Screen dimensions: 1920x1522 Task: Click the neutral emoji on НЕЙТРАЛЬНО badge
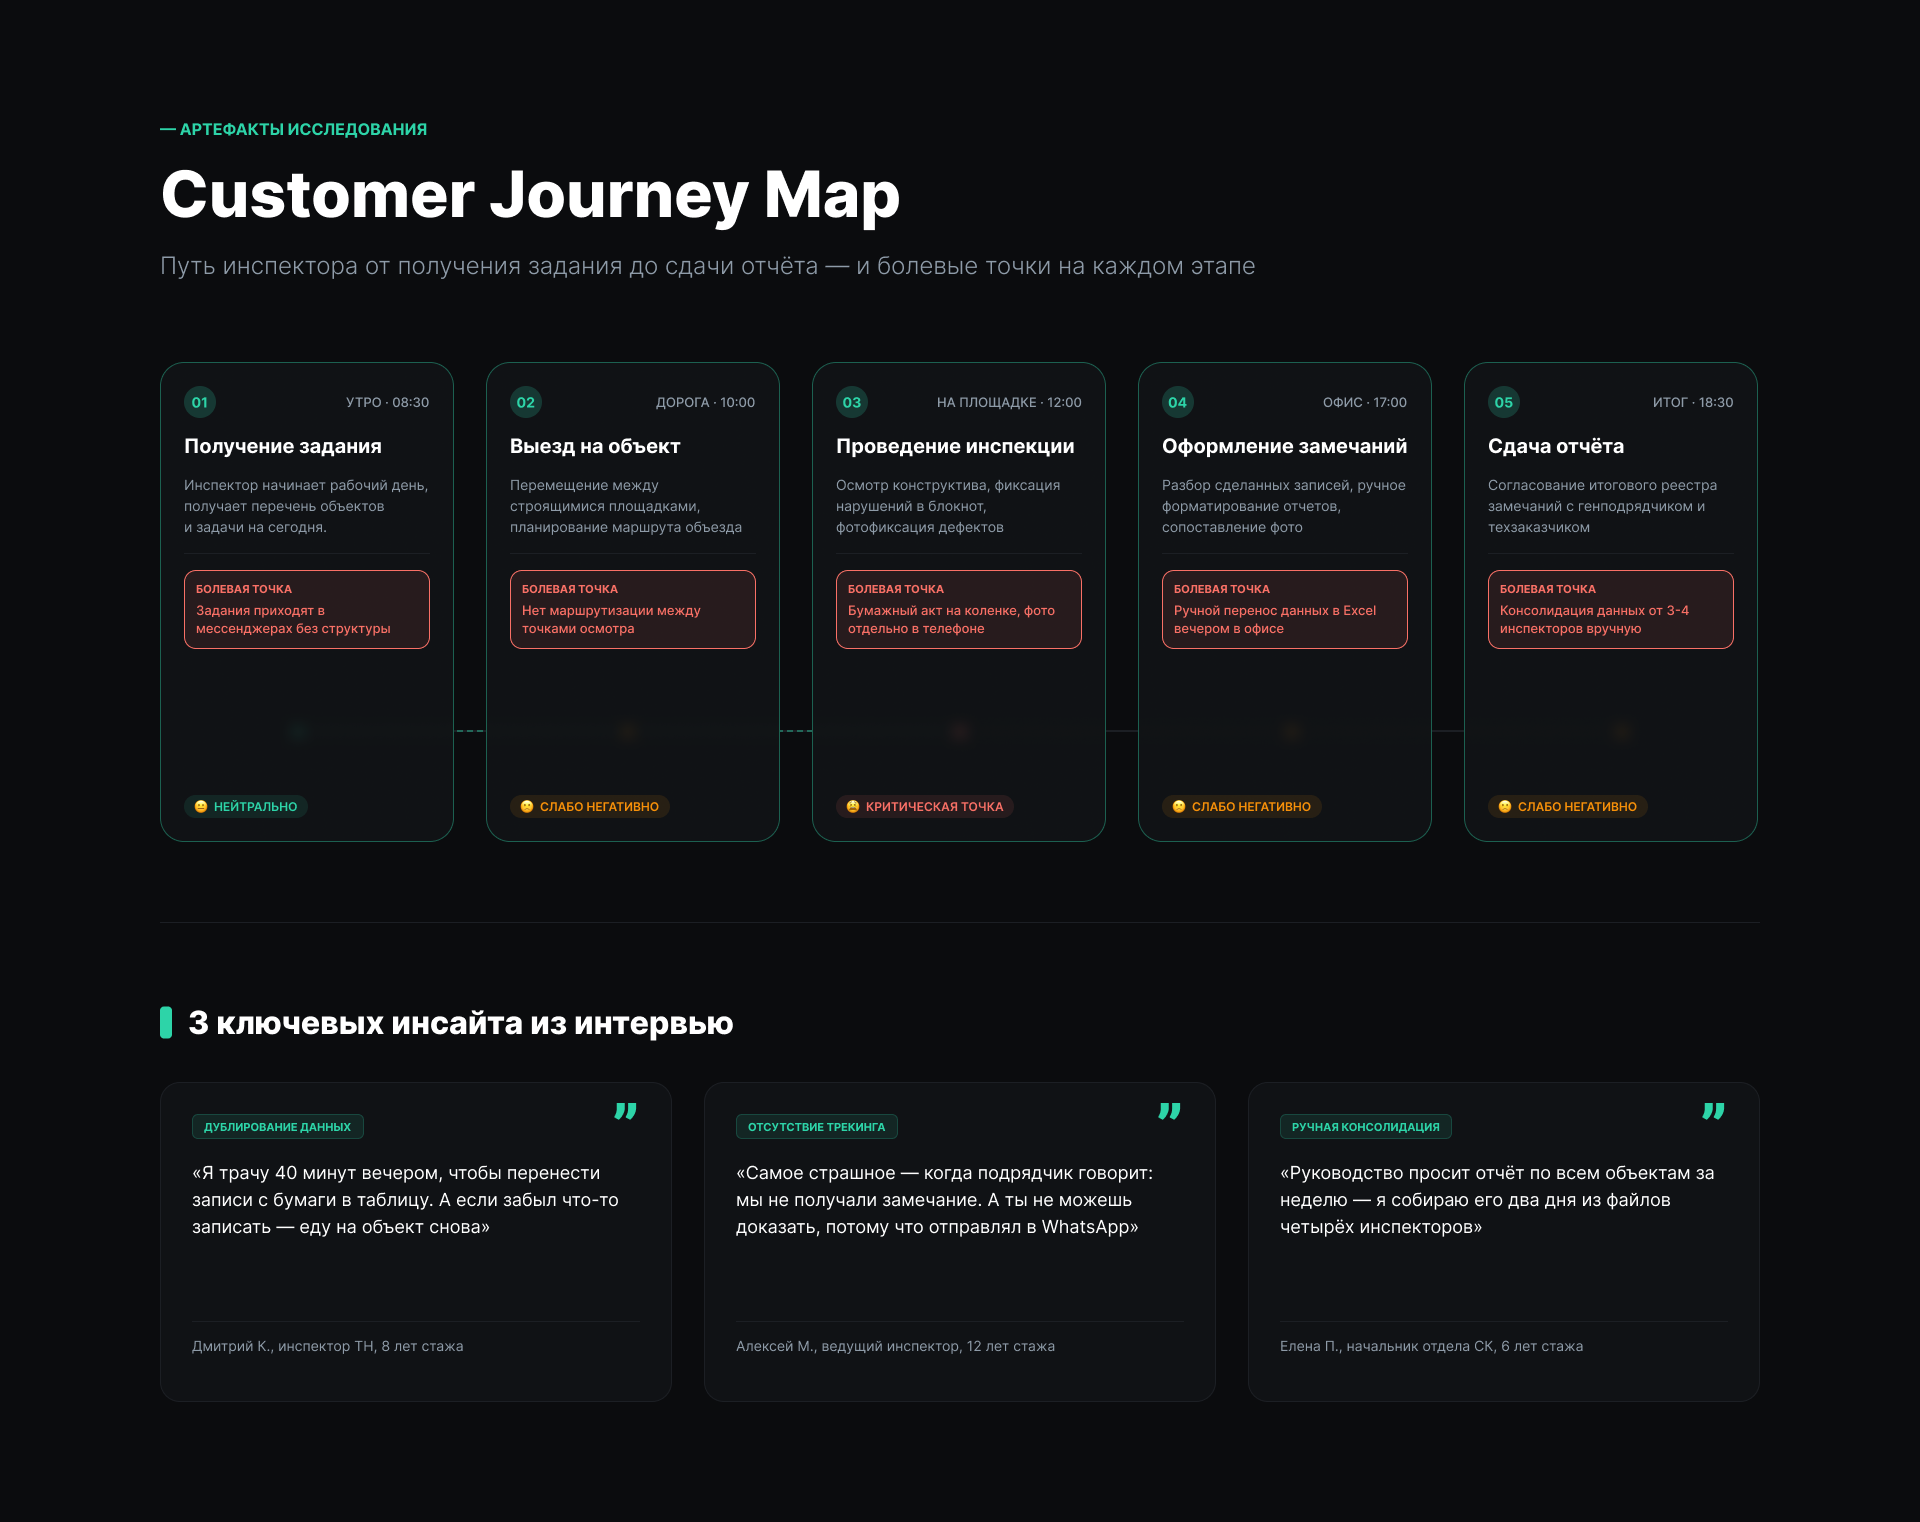(201, 806)
